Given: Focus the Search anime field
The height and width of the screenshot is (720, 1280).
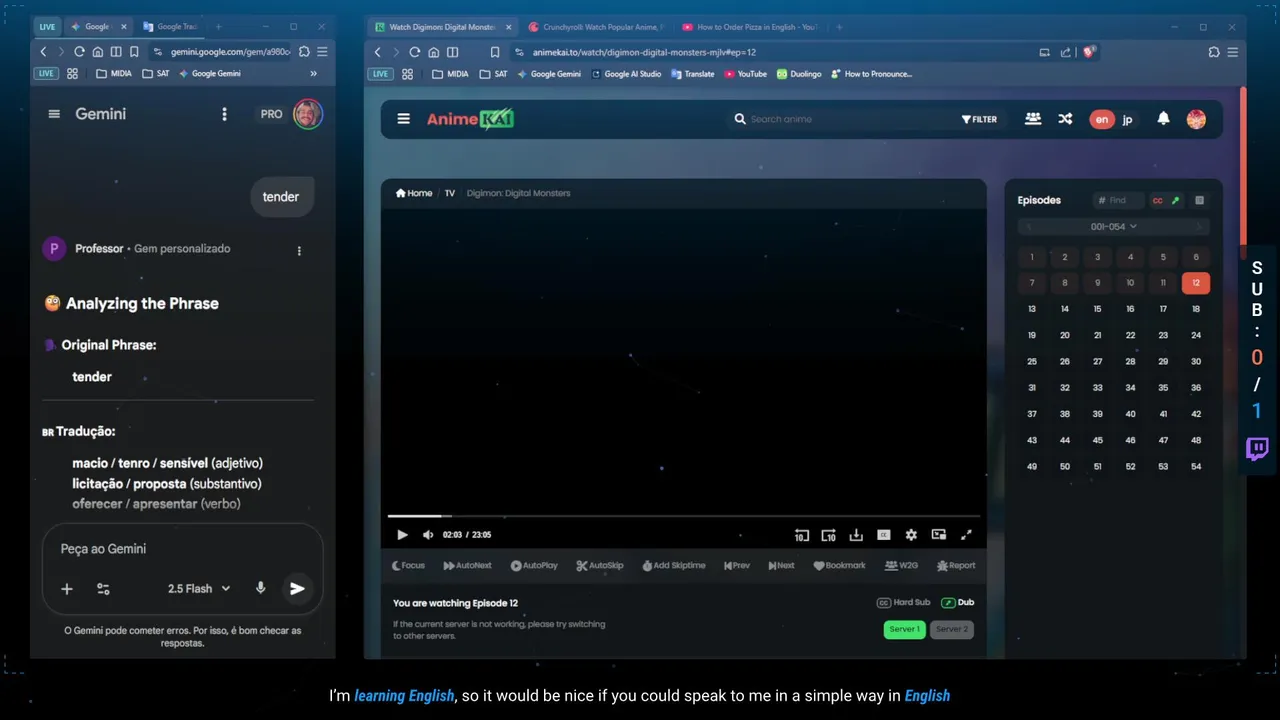Looking at the screenshot, I should pyautogui.click(x=840, y=119).
